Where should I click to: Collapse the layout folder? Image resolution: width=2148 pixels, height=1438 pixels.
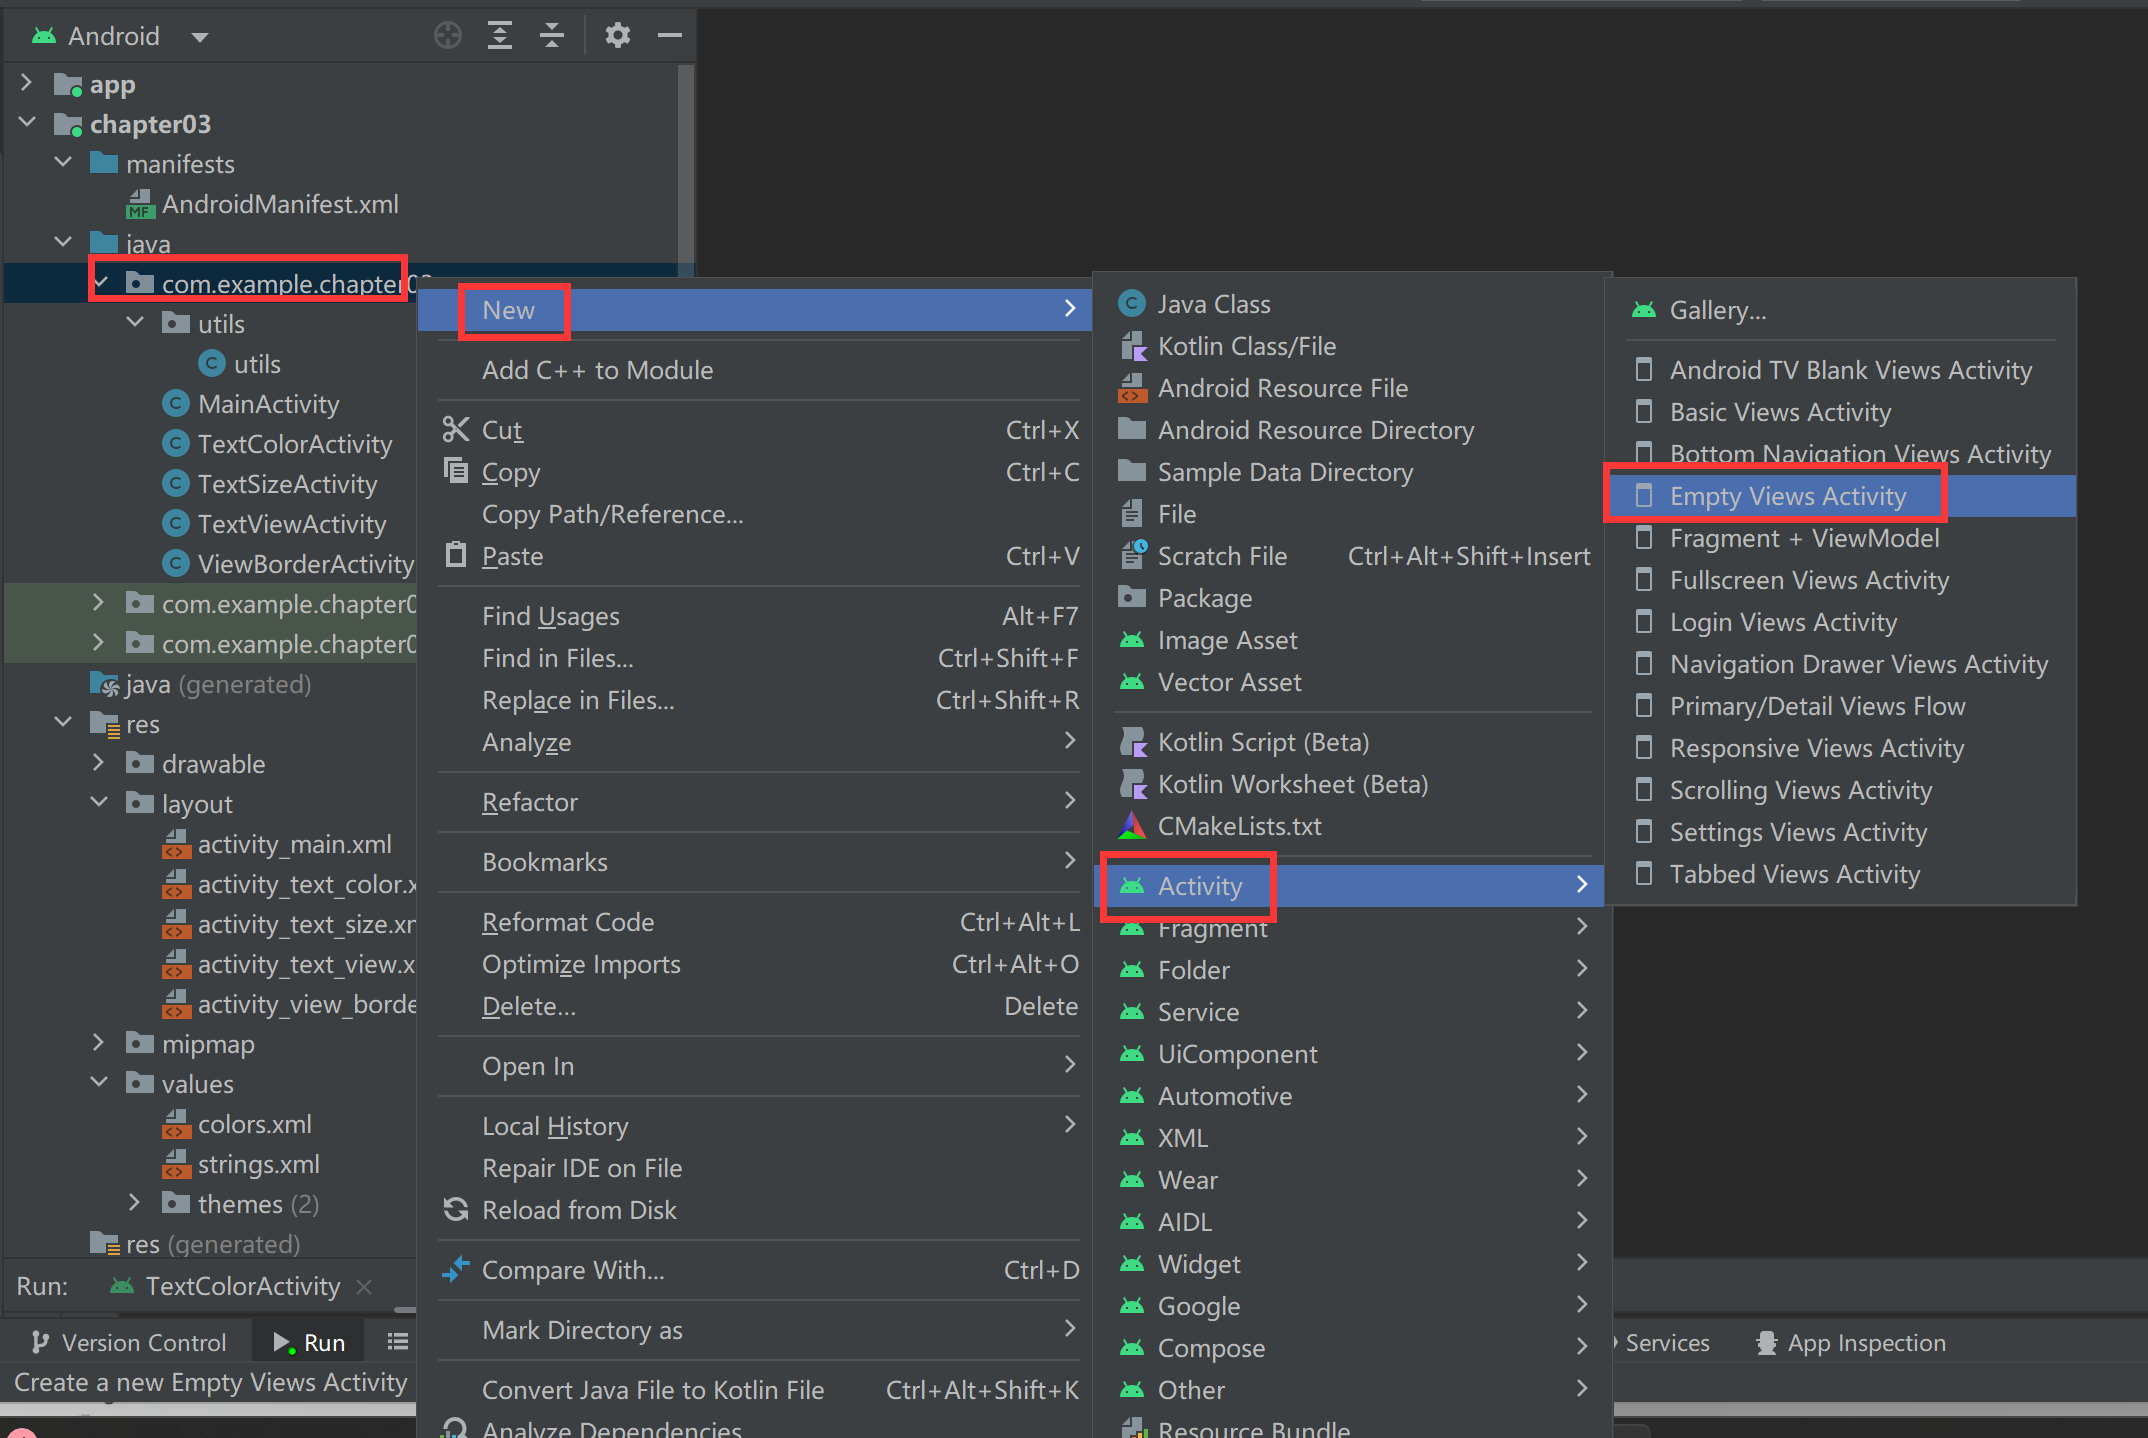99,803
